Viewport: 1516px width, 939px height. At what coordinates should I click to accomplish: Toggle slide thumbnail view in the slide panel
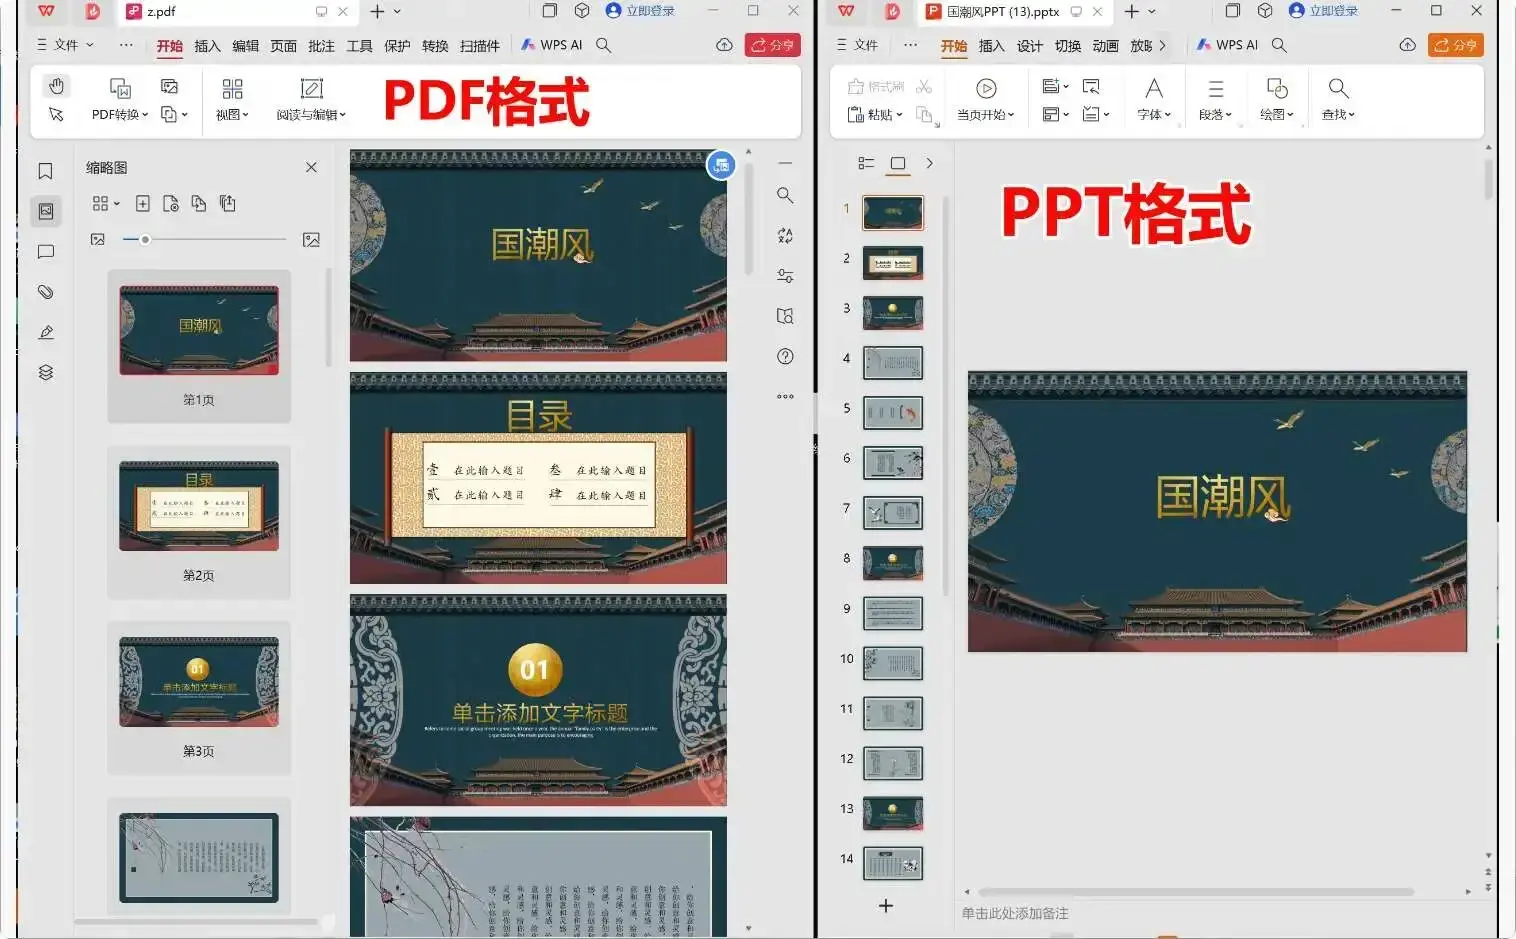(x=898, y=163)
